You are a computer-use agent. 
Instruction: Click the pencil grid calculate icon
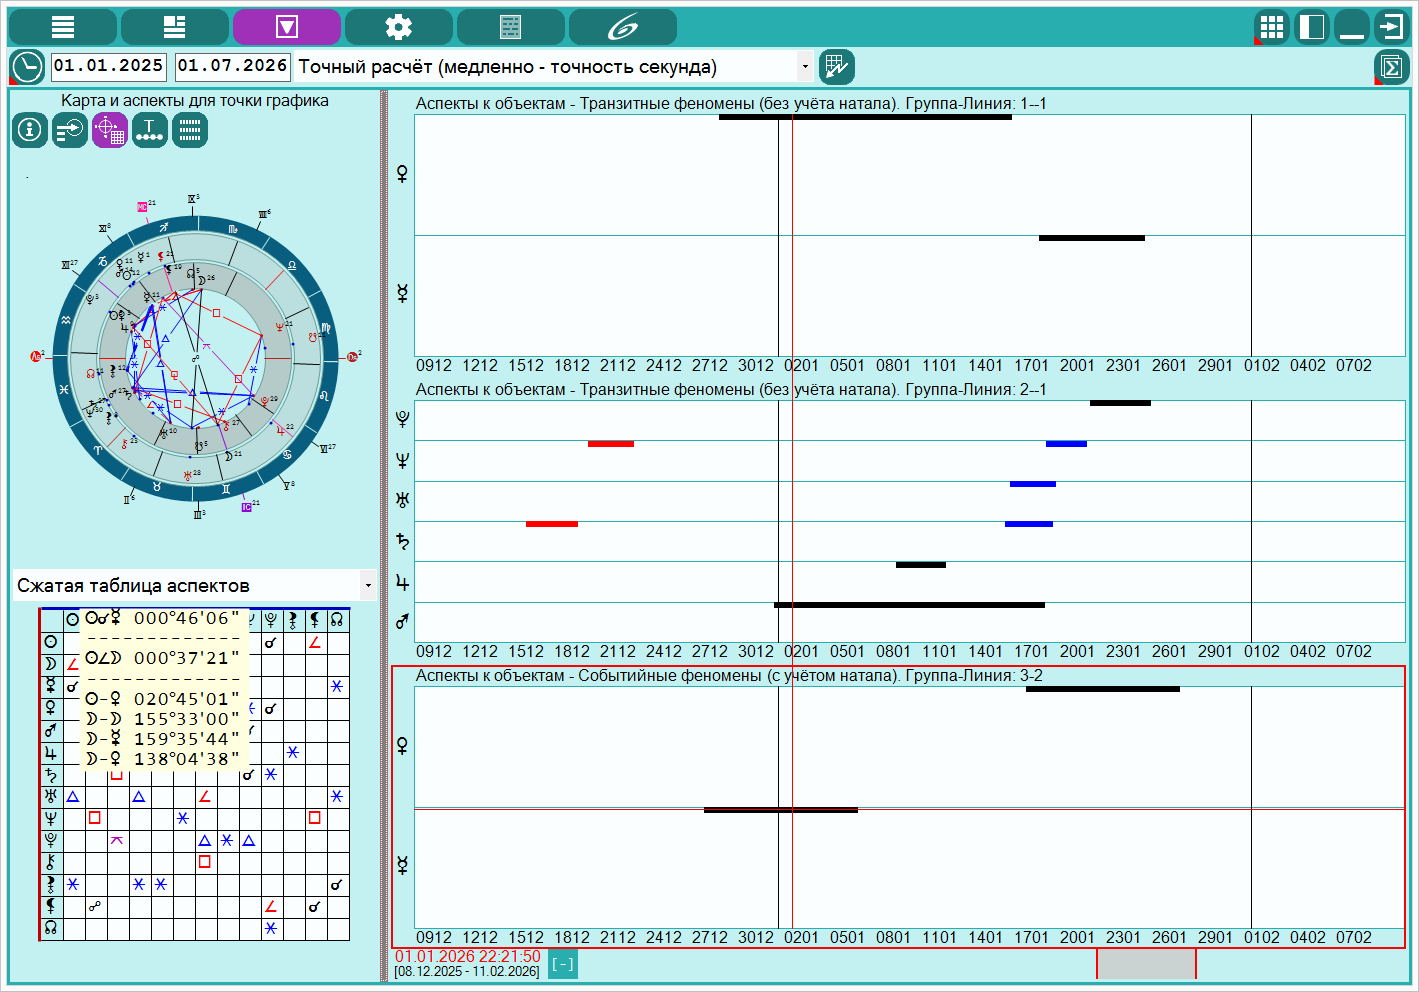pyautogui.click(x=837, y=67)
